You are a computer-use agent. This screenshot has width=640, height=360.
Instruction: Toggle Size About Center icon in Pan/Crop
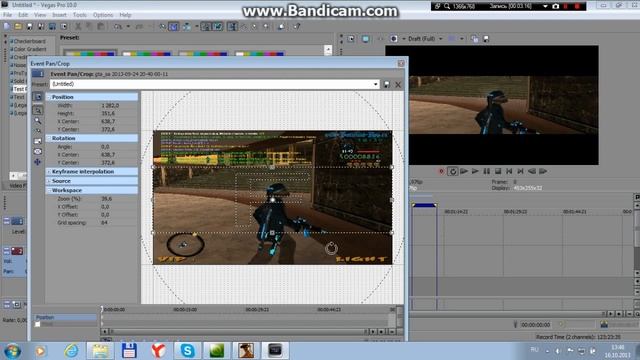pos(38,151)
